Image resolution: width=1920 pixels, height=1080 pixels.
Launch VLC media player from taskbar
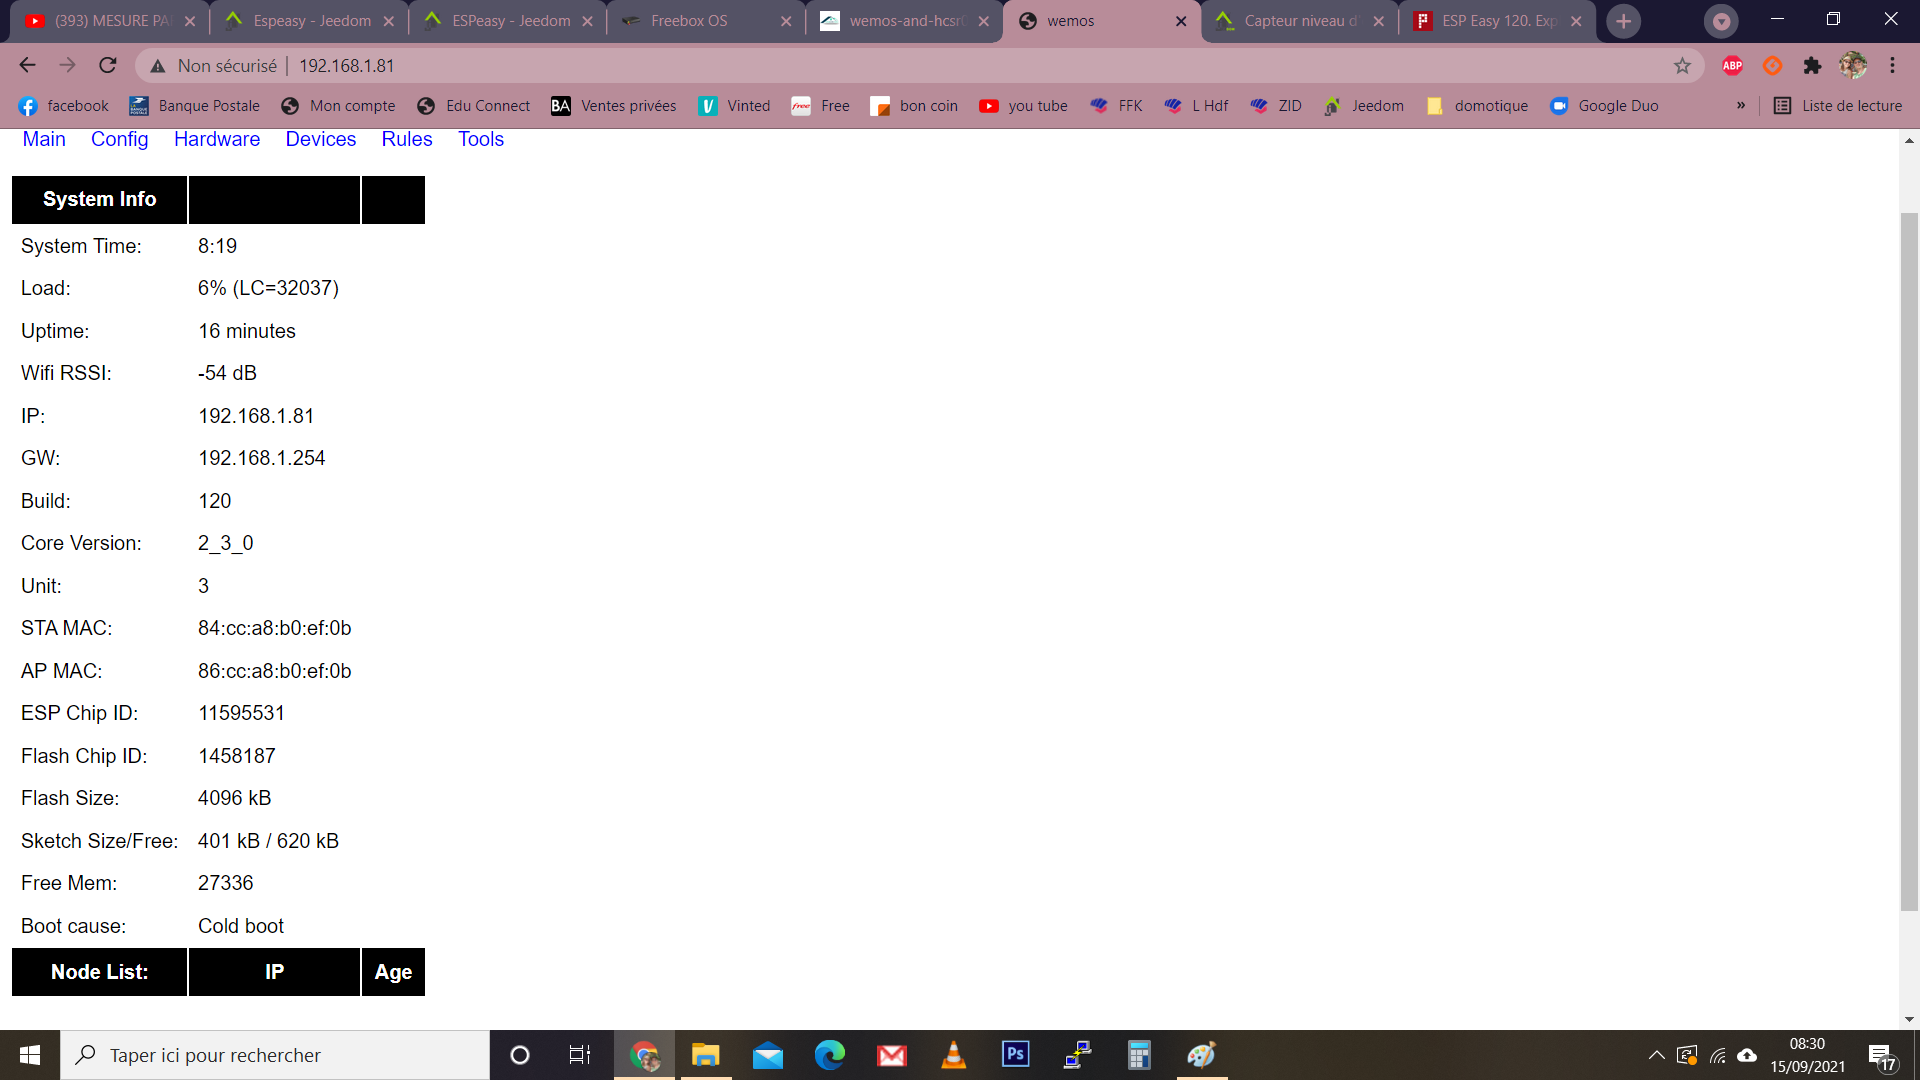click(x=953, y=1054)
